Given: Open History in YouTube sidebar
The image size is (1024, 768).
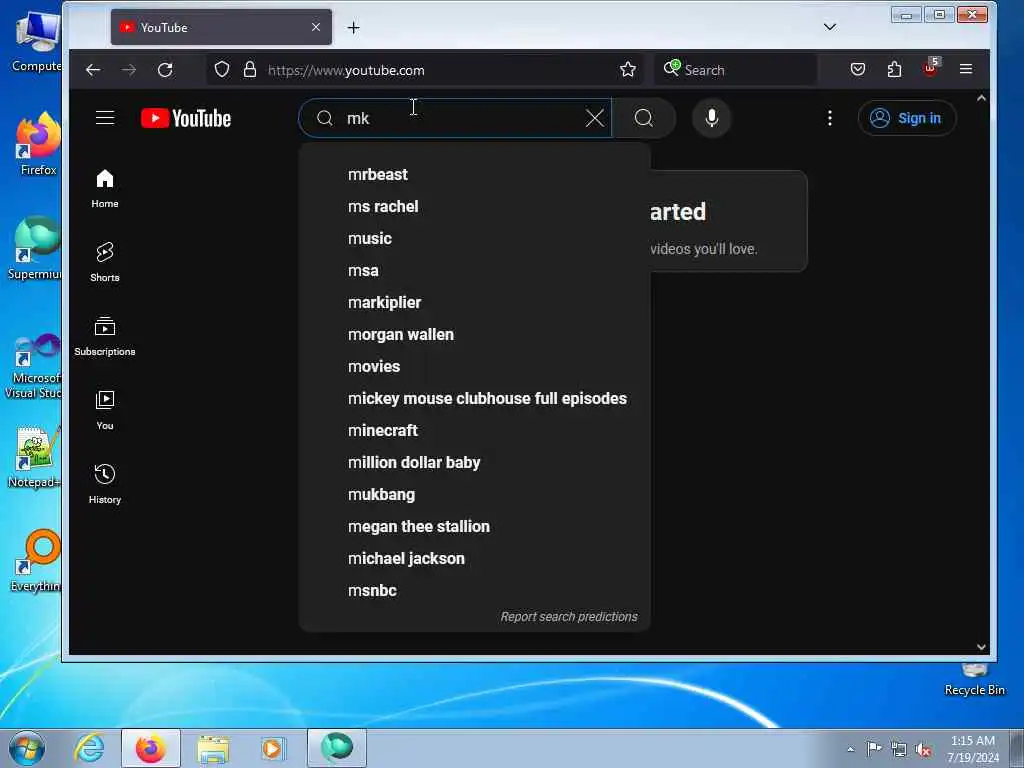Looking at the screenshot, I should (x=104, y=485).
